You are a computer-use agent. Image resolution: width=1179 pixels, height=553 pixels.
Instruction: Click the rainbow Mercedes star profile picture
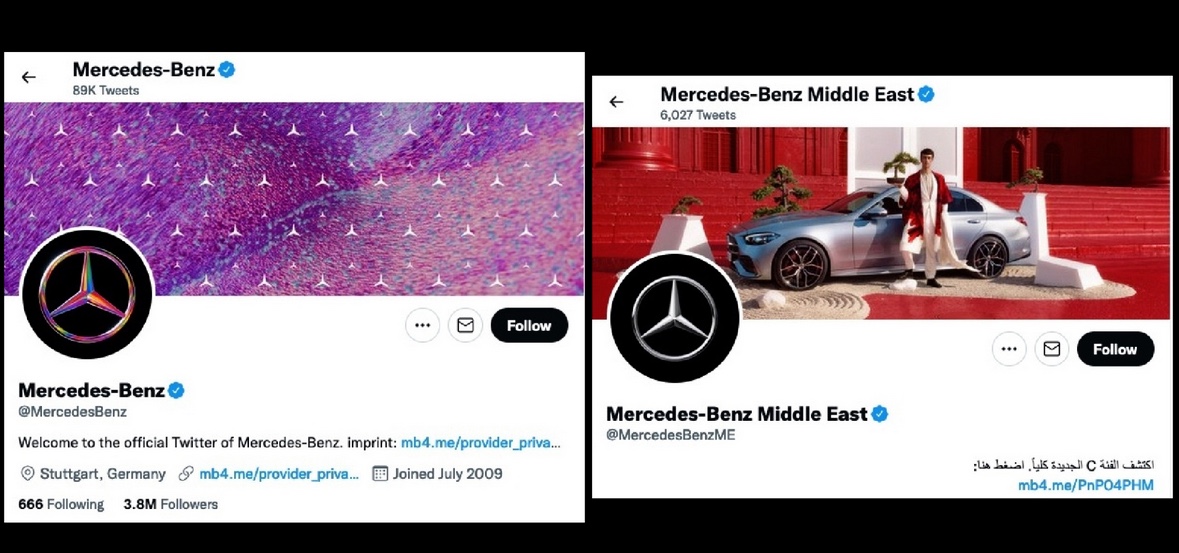point(86,294)
